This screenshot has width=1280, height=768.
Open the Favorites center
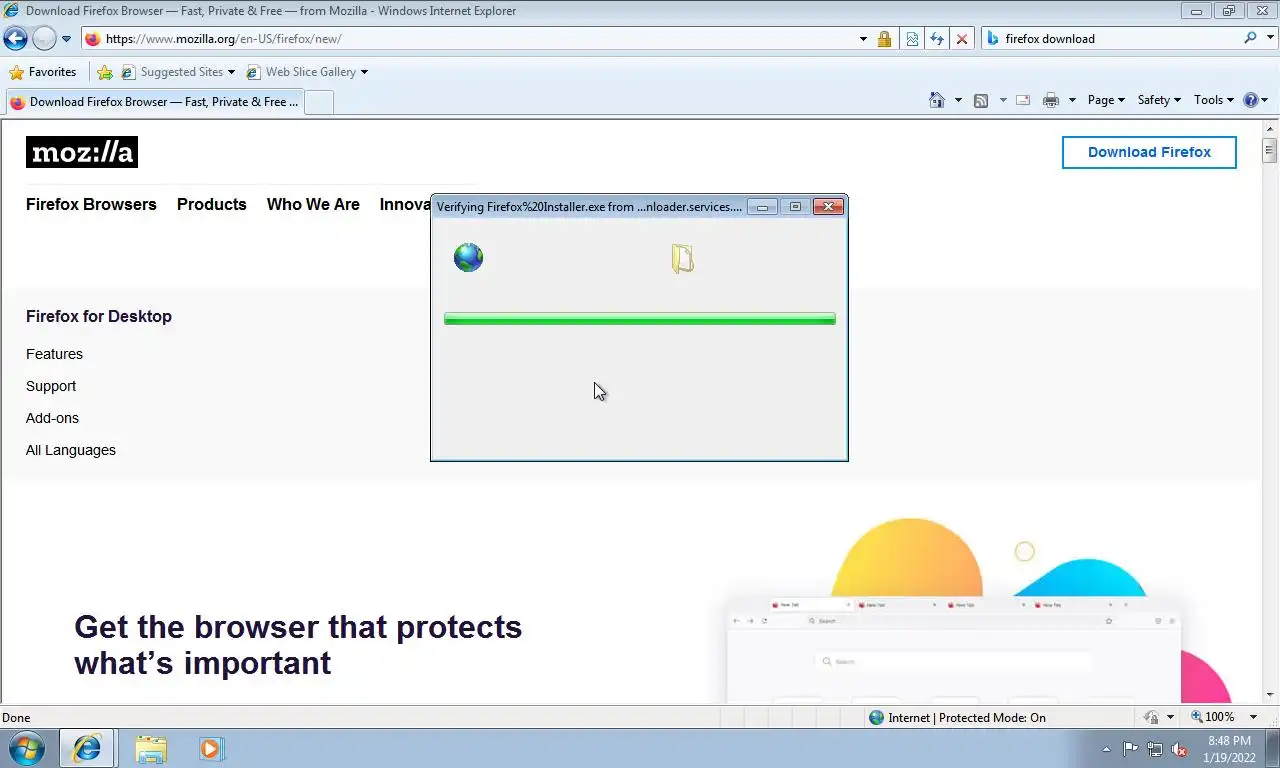tap(43, 72)
